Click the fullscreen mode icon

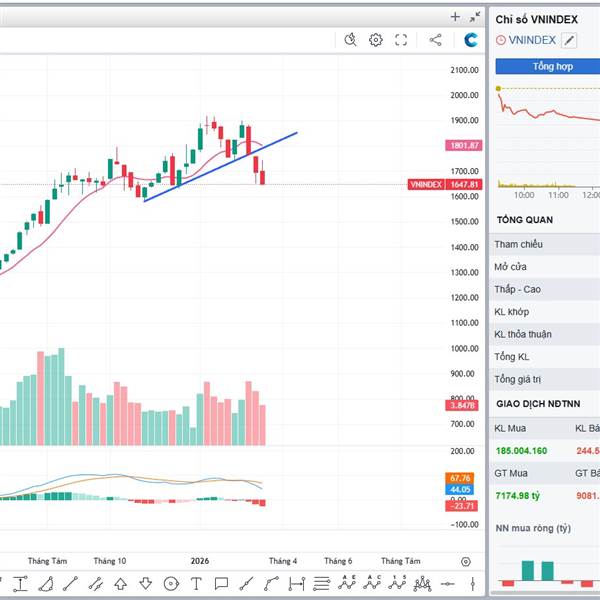point(402,40)
